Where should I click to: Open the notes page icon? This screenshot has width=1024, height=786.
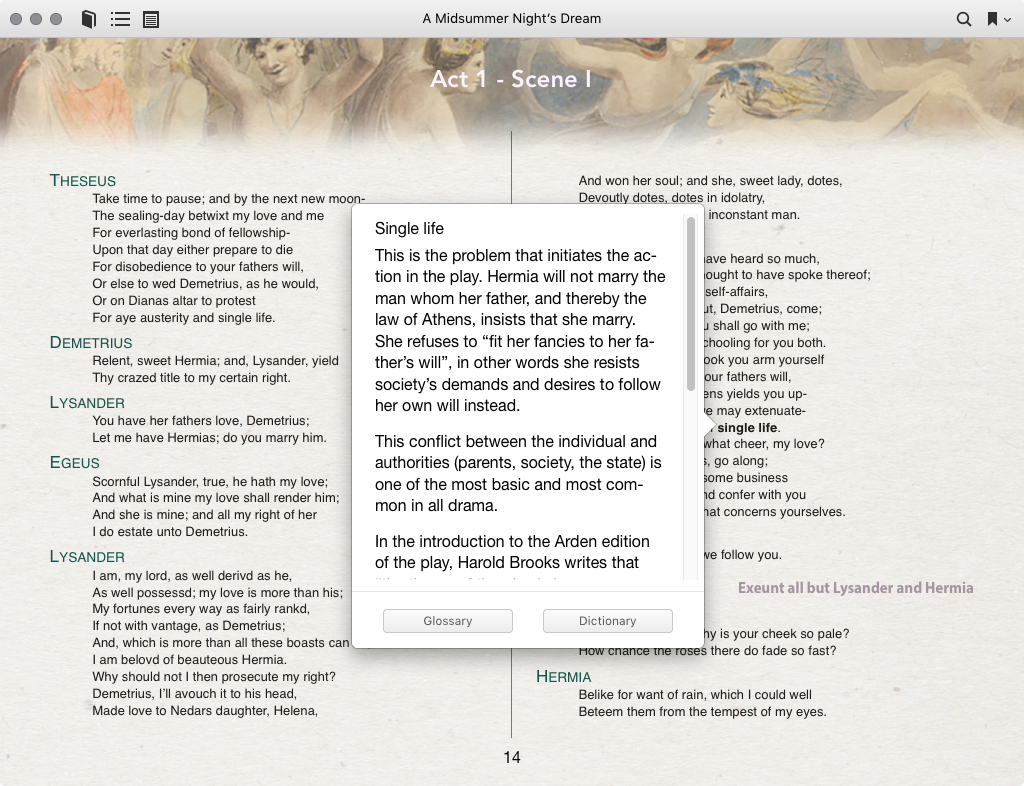[151, 19]
